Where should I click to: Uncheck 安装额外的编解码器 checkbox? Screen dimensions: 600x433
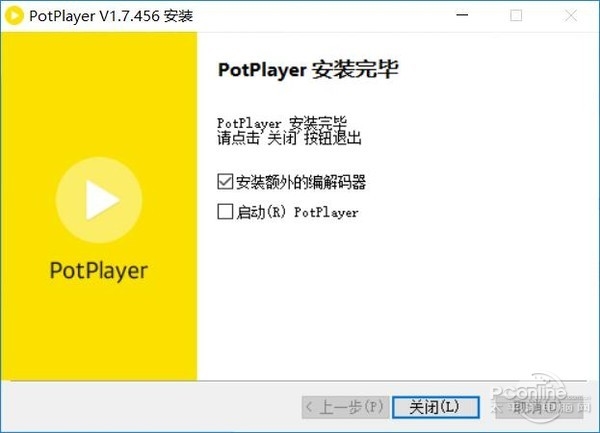225,181
